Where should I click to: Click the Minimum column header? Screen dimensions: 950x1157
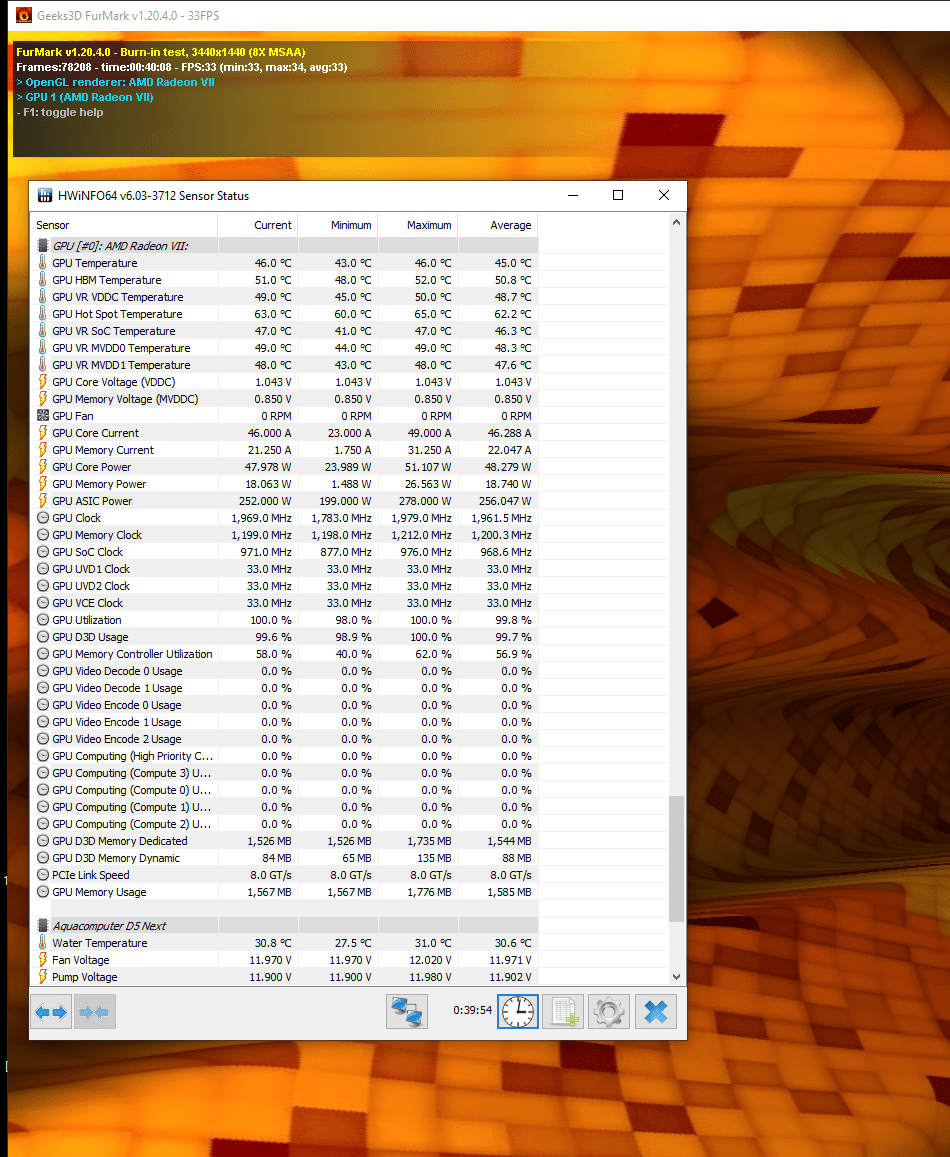point(338,225)
